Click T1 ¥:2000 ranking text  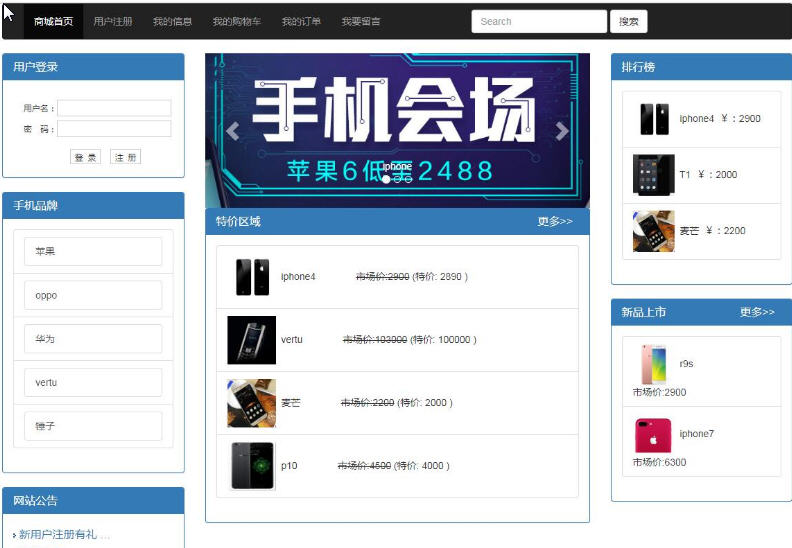click(x=708, y=175)
